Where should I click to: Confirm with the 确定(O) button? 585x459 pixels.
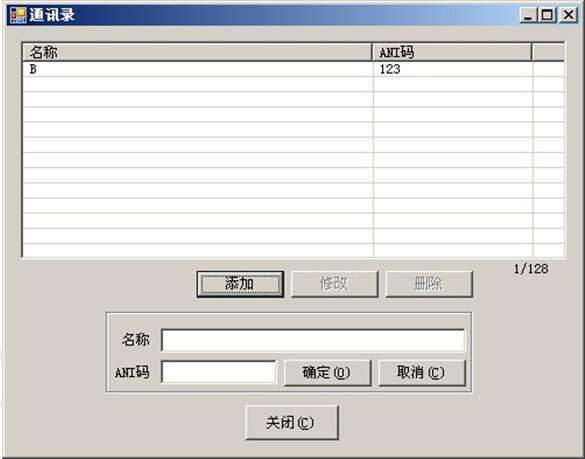tap(327, 373)
